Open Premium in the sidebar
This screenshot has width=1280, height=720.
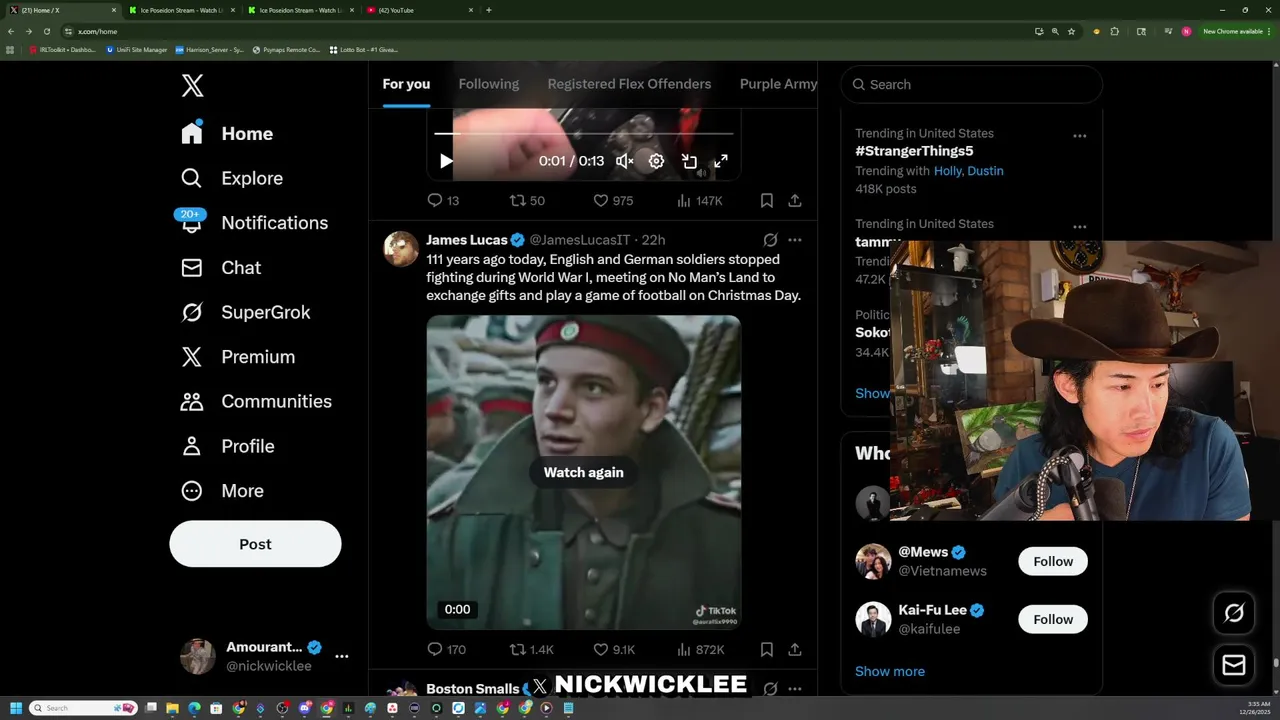tap(238, 356)
